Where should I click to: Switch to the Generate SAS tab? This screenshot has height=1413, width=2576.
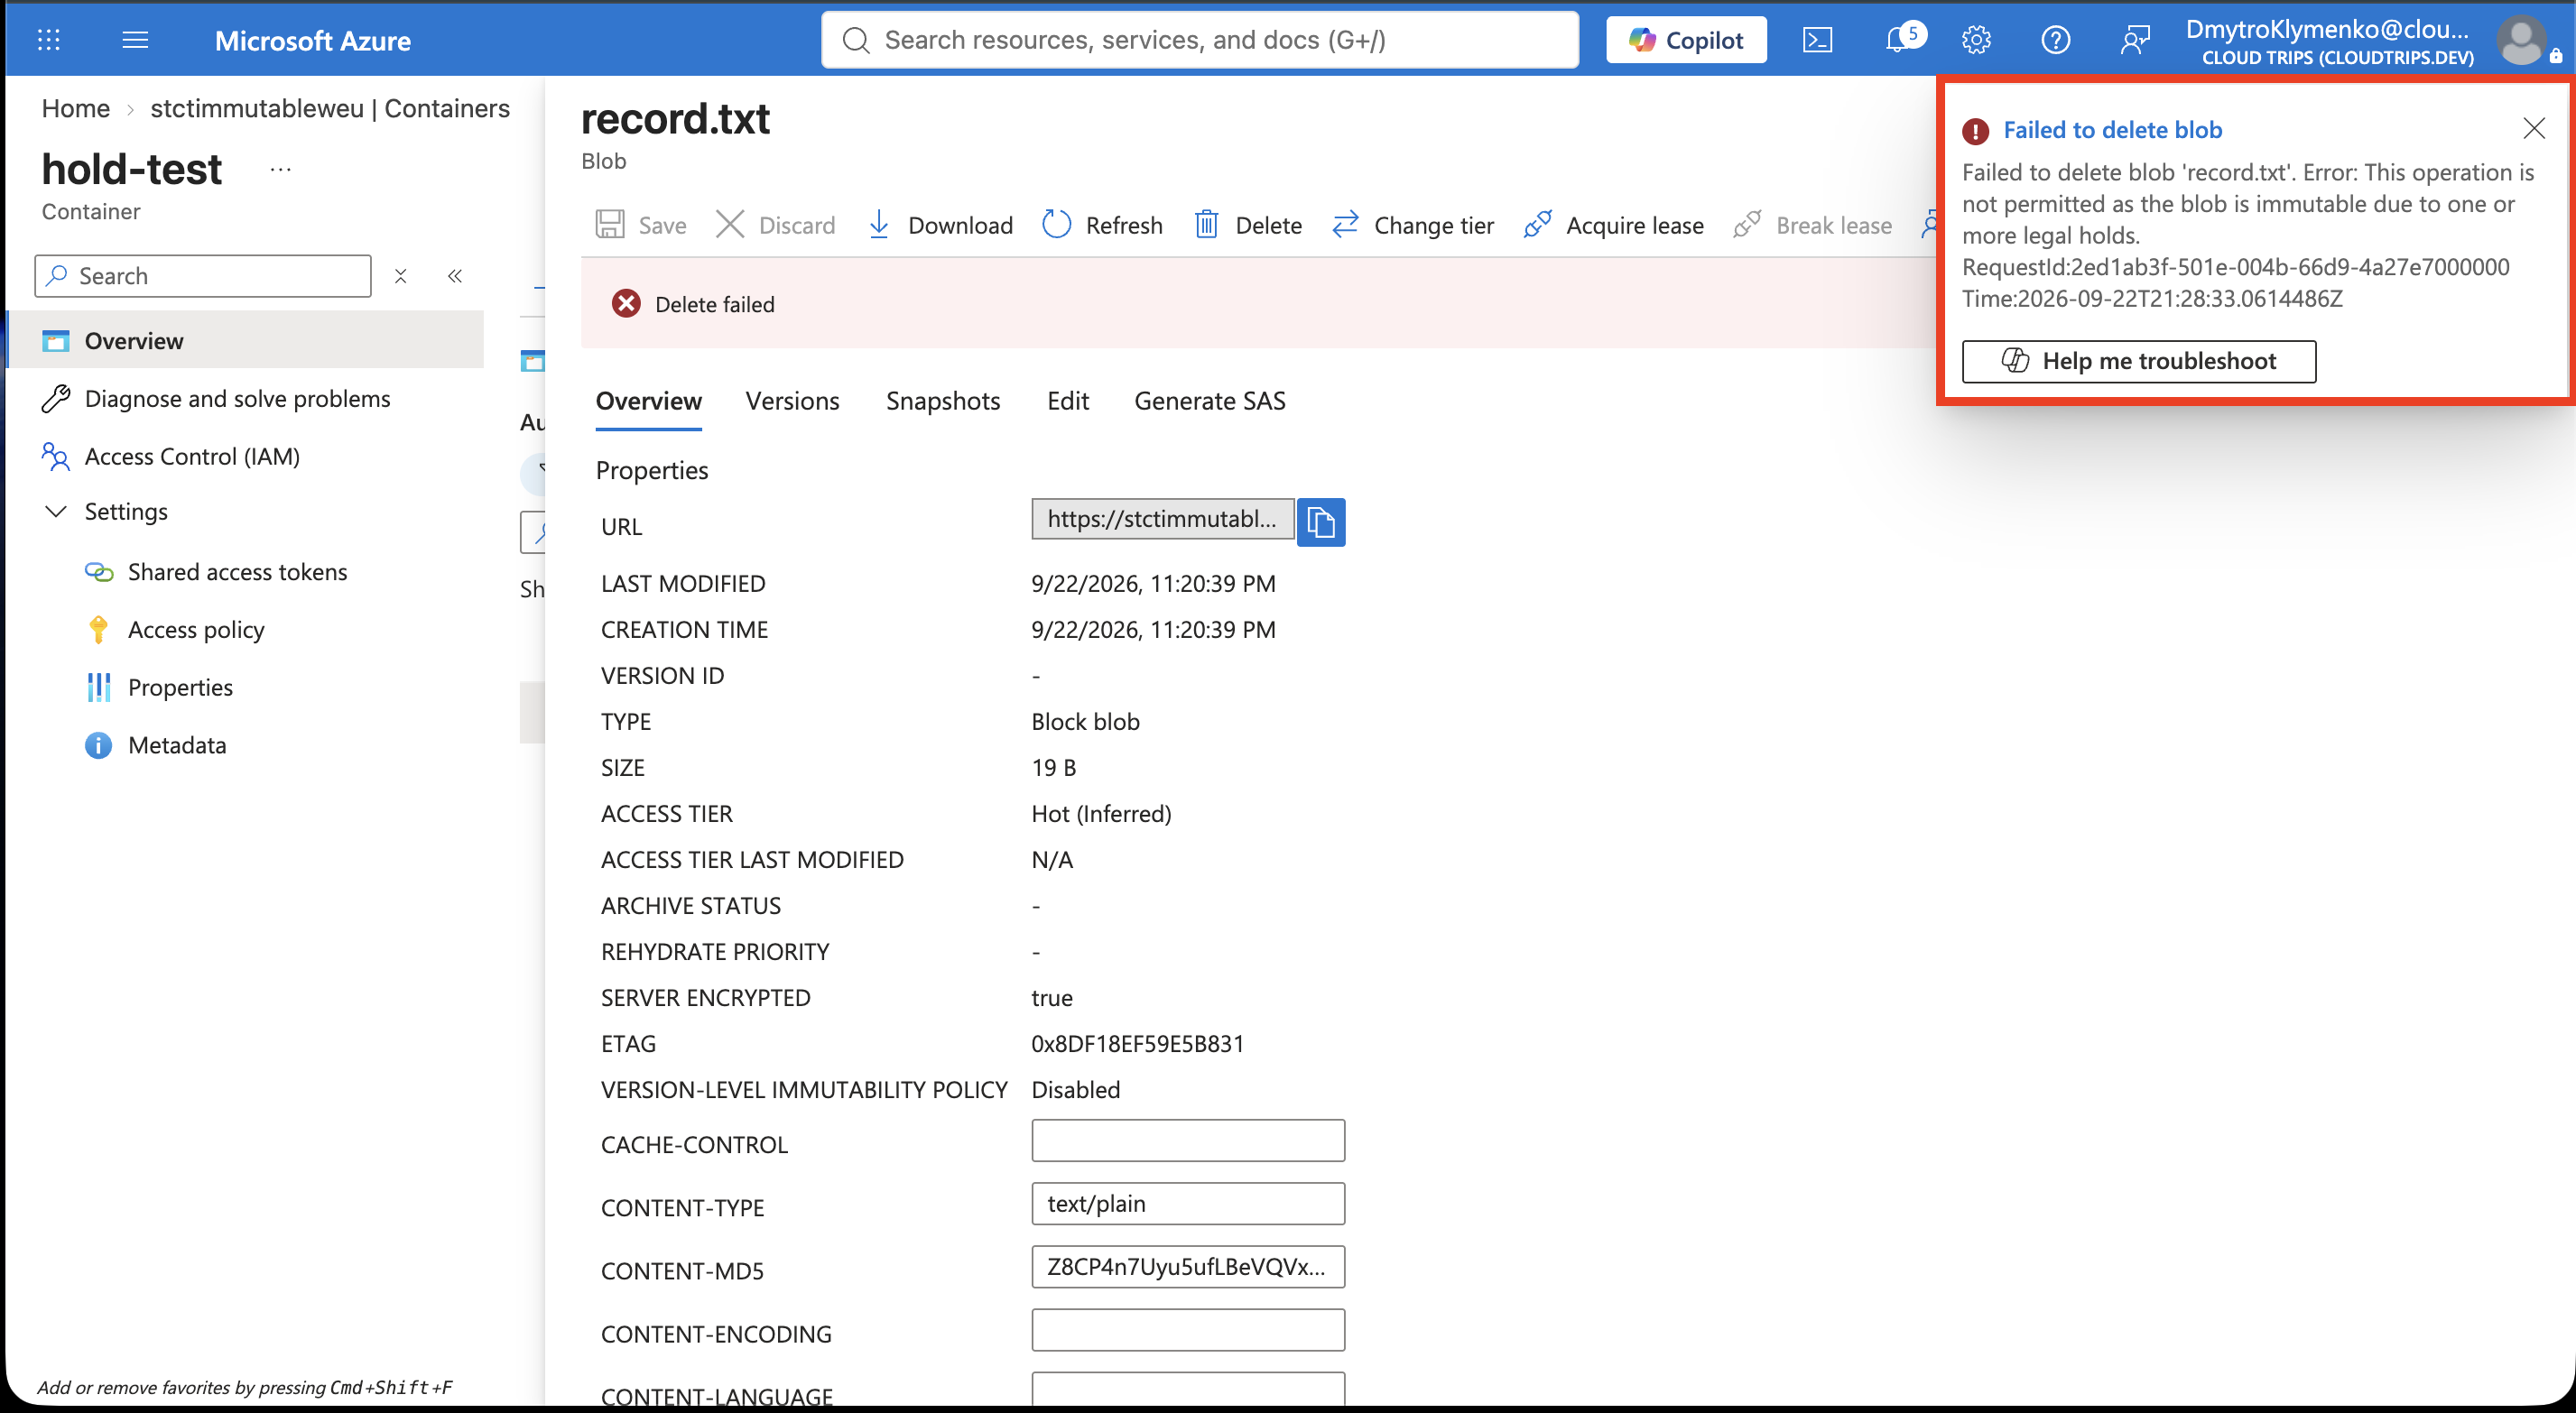(1210, 401)
